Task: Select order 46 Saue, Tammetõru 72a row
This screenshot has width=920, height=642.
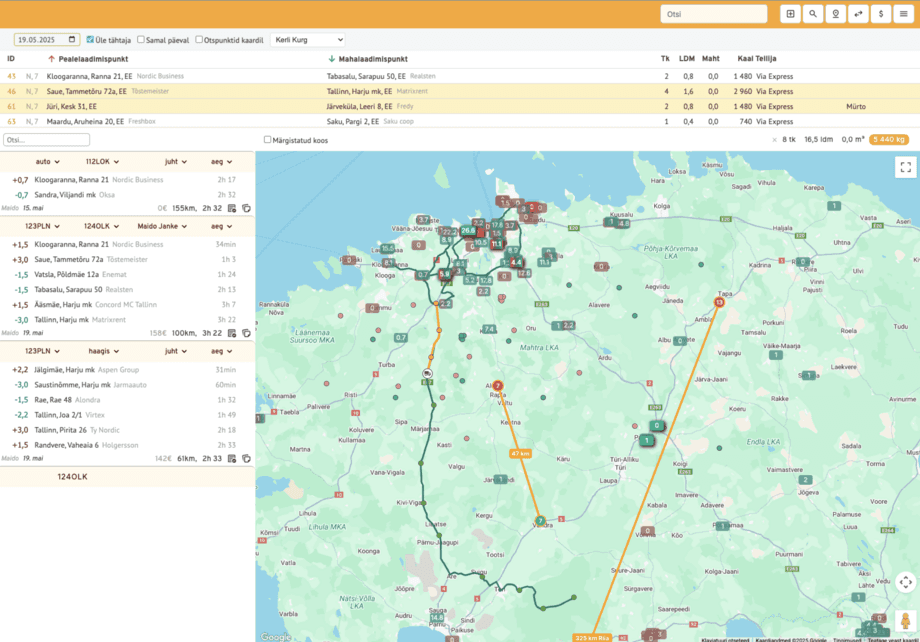Action: (x=460, y=92)
